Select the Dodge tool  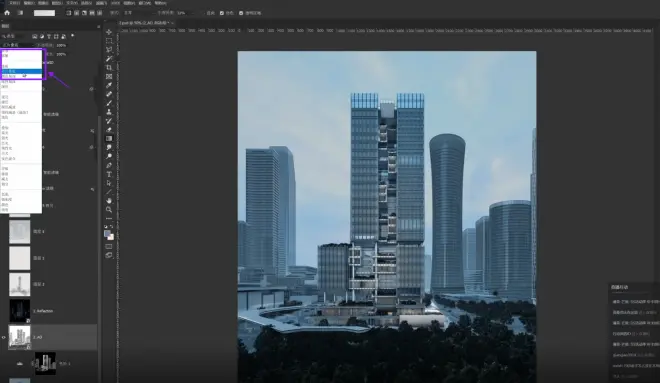point(109,156)
